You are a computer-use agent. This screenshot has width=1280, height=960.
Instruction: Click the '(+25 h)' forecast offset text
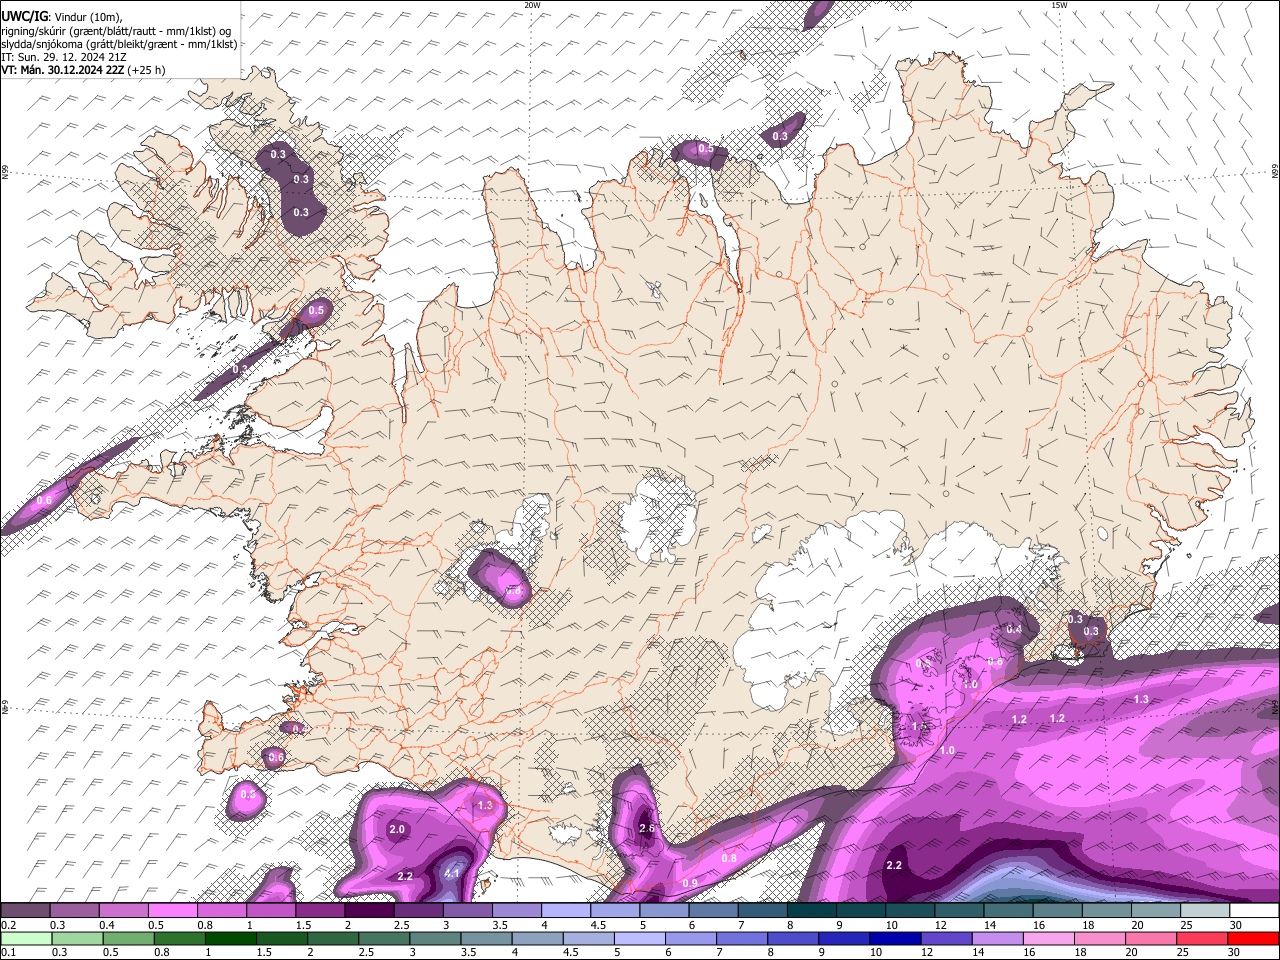tap(147, 70)
